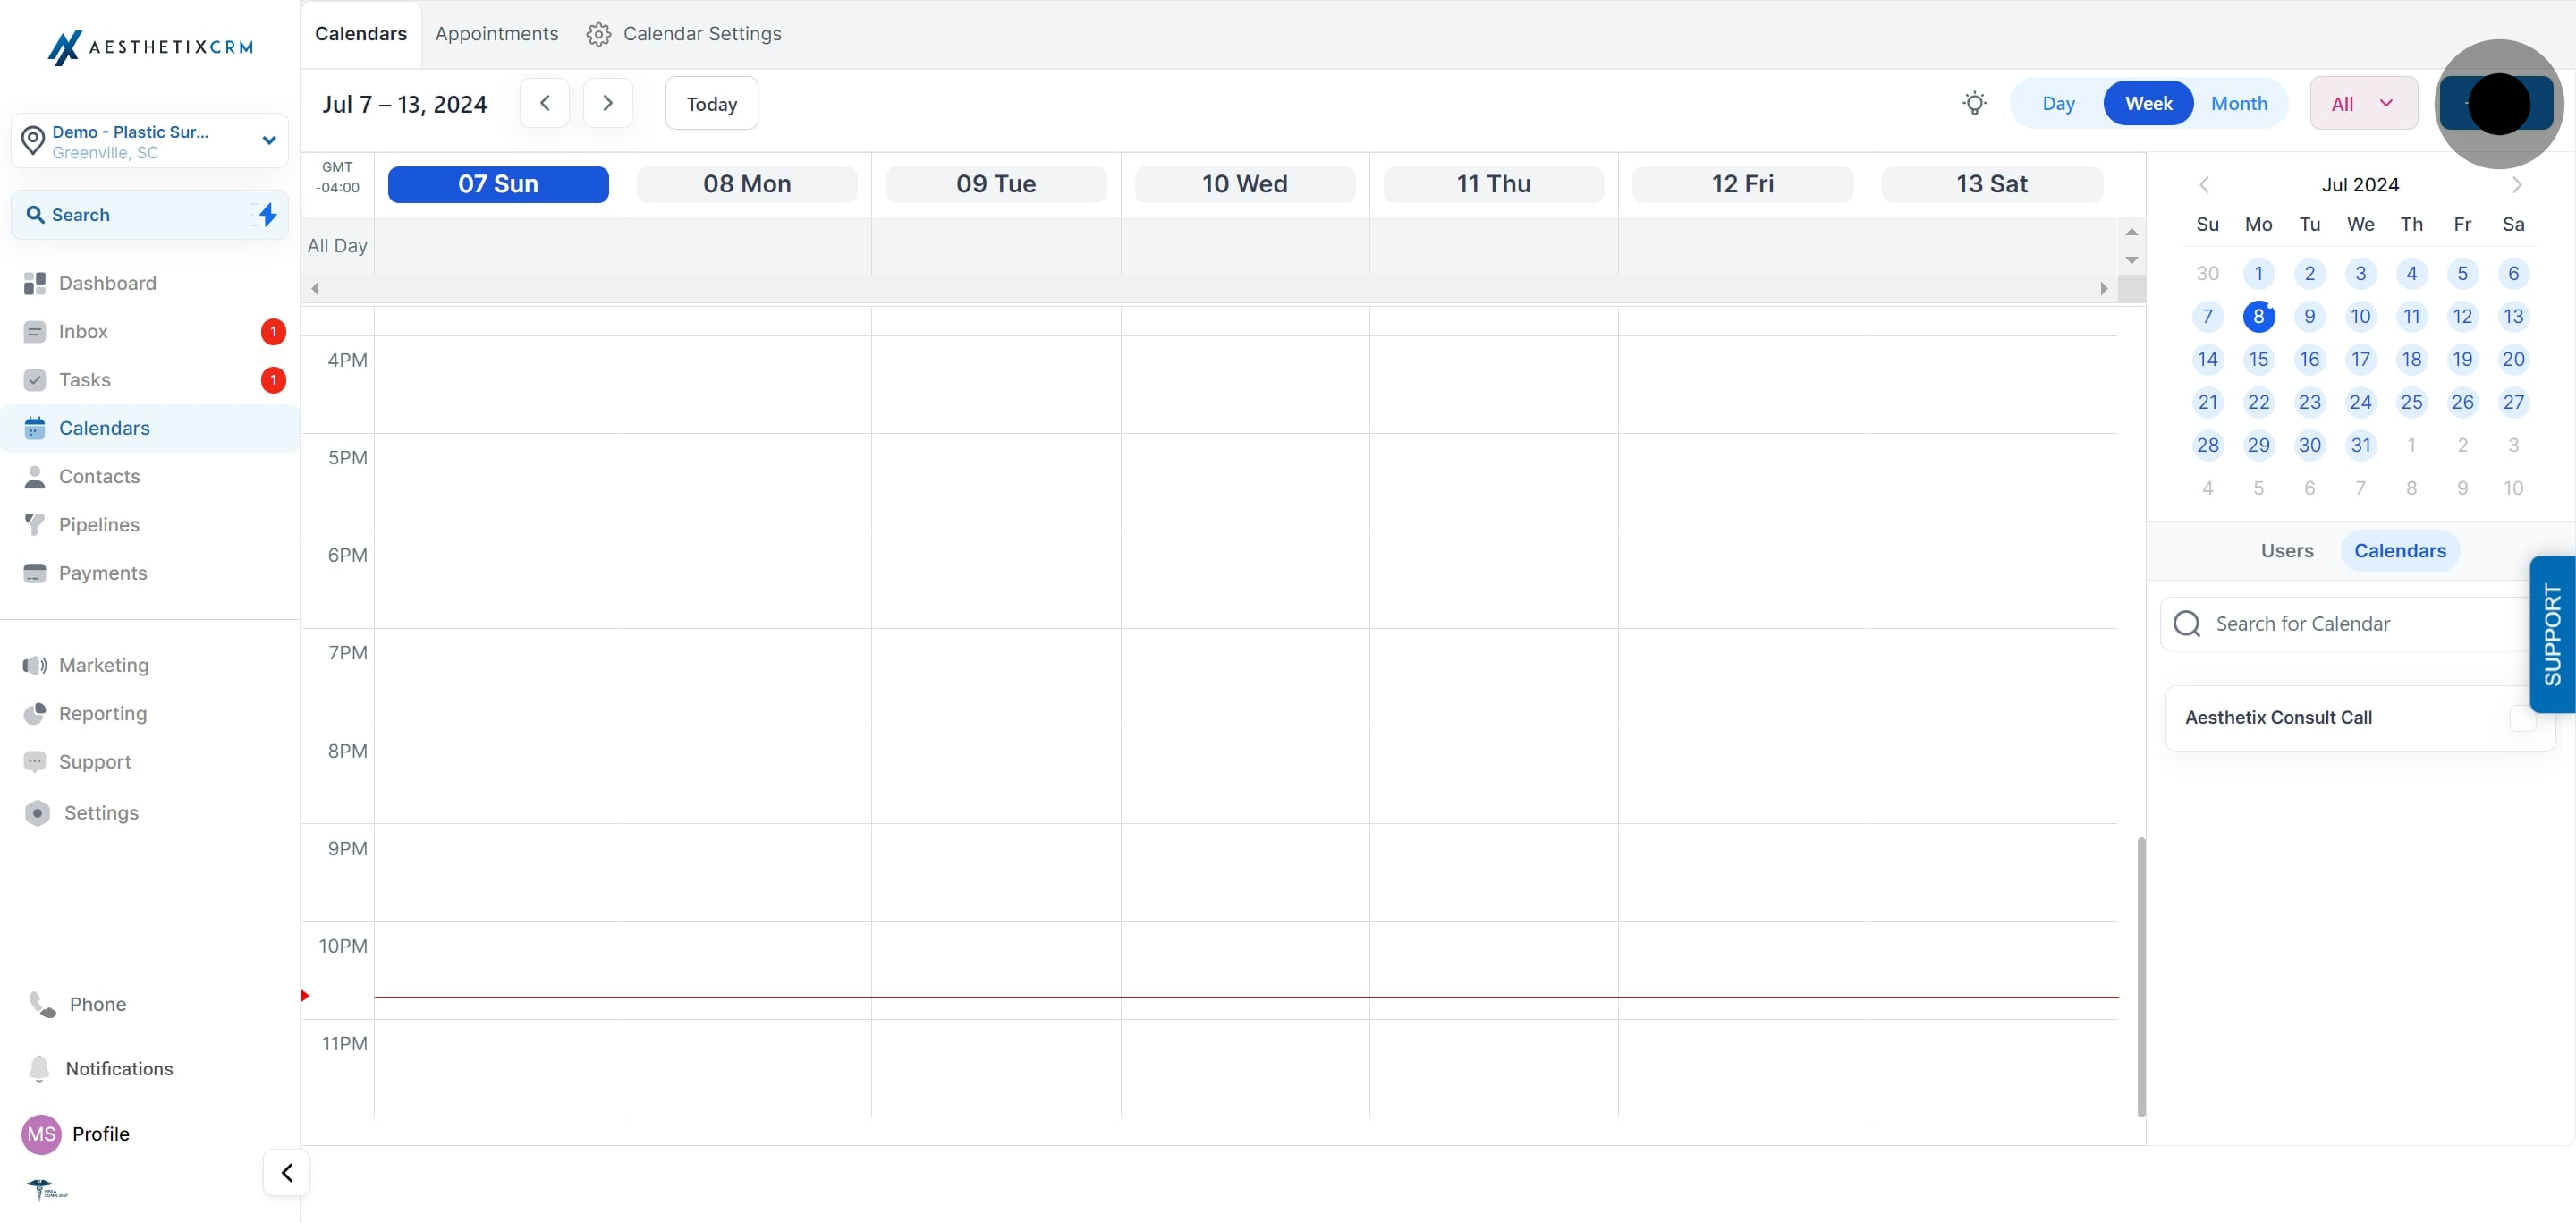The image size is (2576, 1223).
Task: Click the lightbulb icon in calendar toolbar
Action: pos(1974,103)
